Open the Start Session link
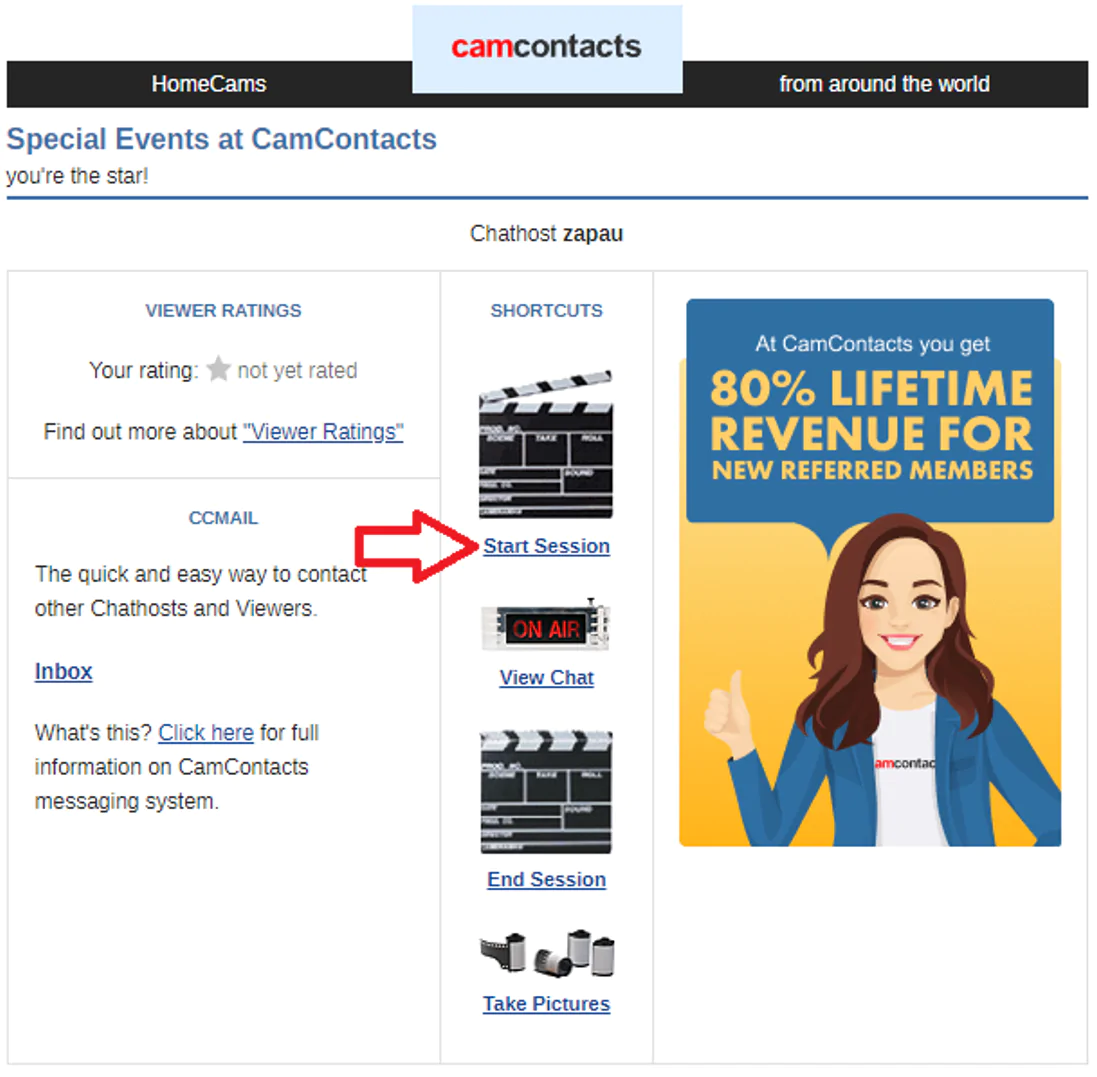Screen dimensions: 1097x1077 546,546
